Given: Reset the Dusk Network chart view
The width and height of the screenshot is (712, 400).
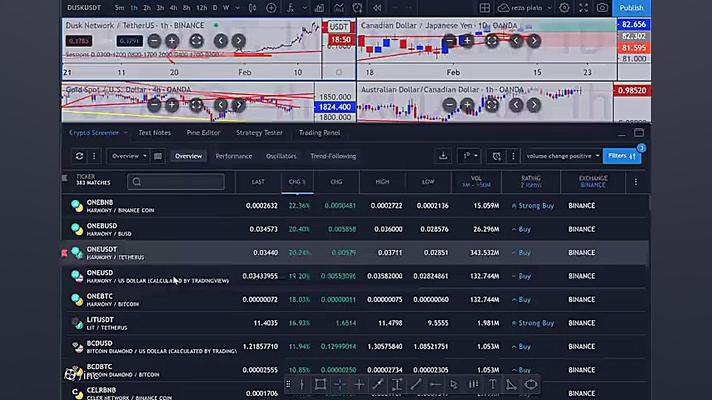Looking at the screenshot, I should (x=196, y=41).
